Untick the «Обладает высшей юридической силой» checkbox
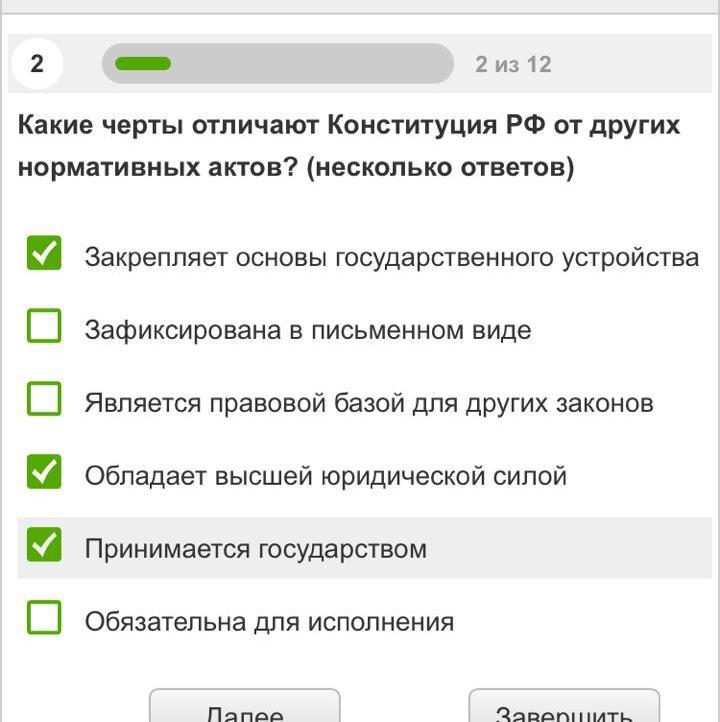The image size is (720, 722). click(x=44, y=473)
